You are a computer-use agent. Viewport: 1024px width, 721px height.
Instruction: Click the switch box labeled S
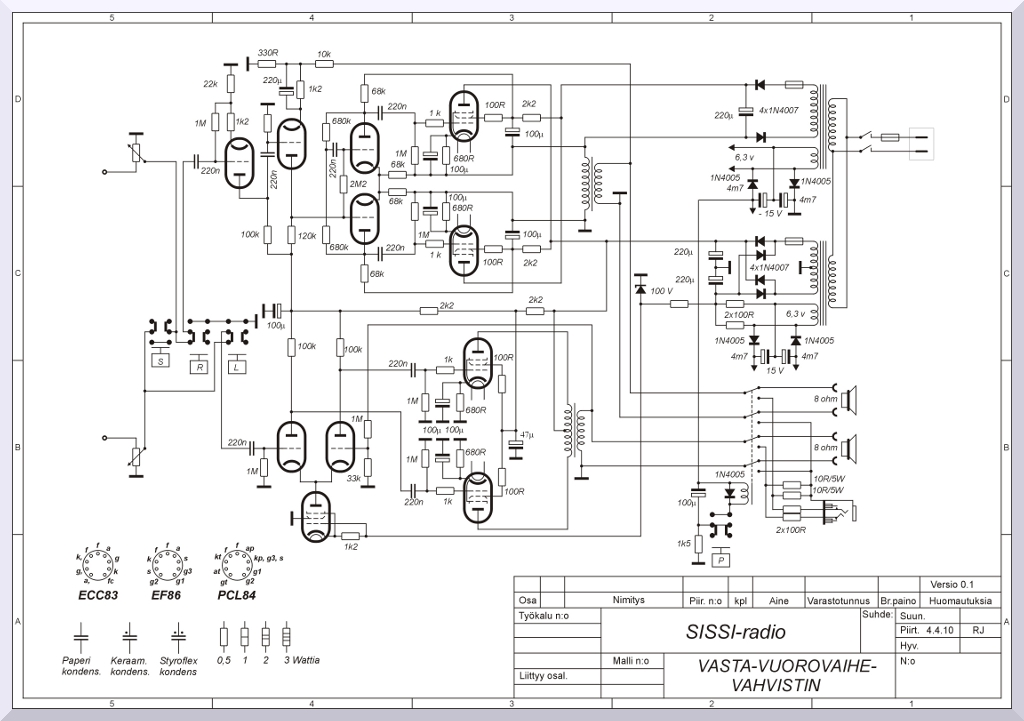160,360
